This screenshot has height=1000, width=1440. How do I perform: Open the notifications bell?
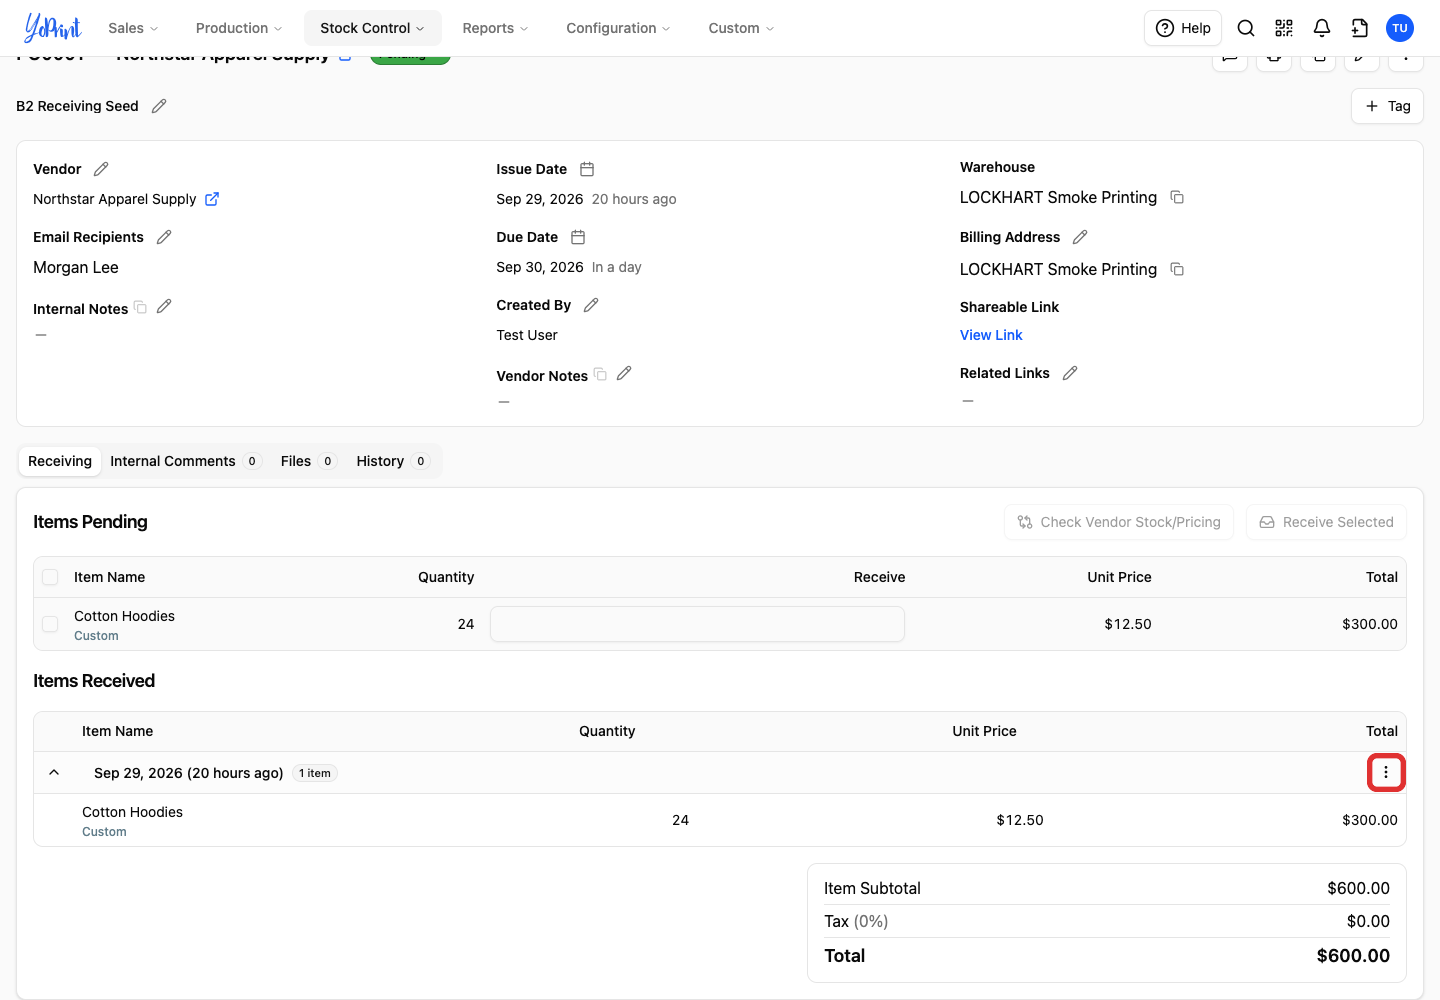[1322, 28]
